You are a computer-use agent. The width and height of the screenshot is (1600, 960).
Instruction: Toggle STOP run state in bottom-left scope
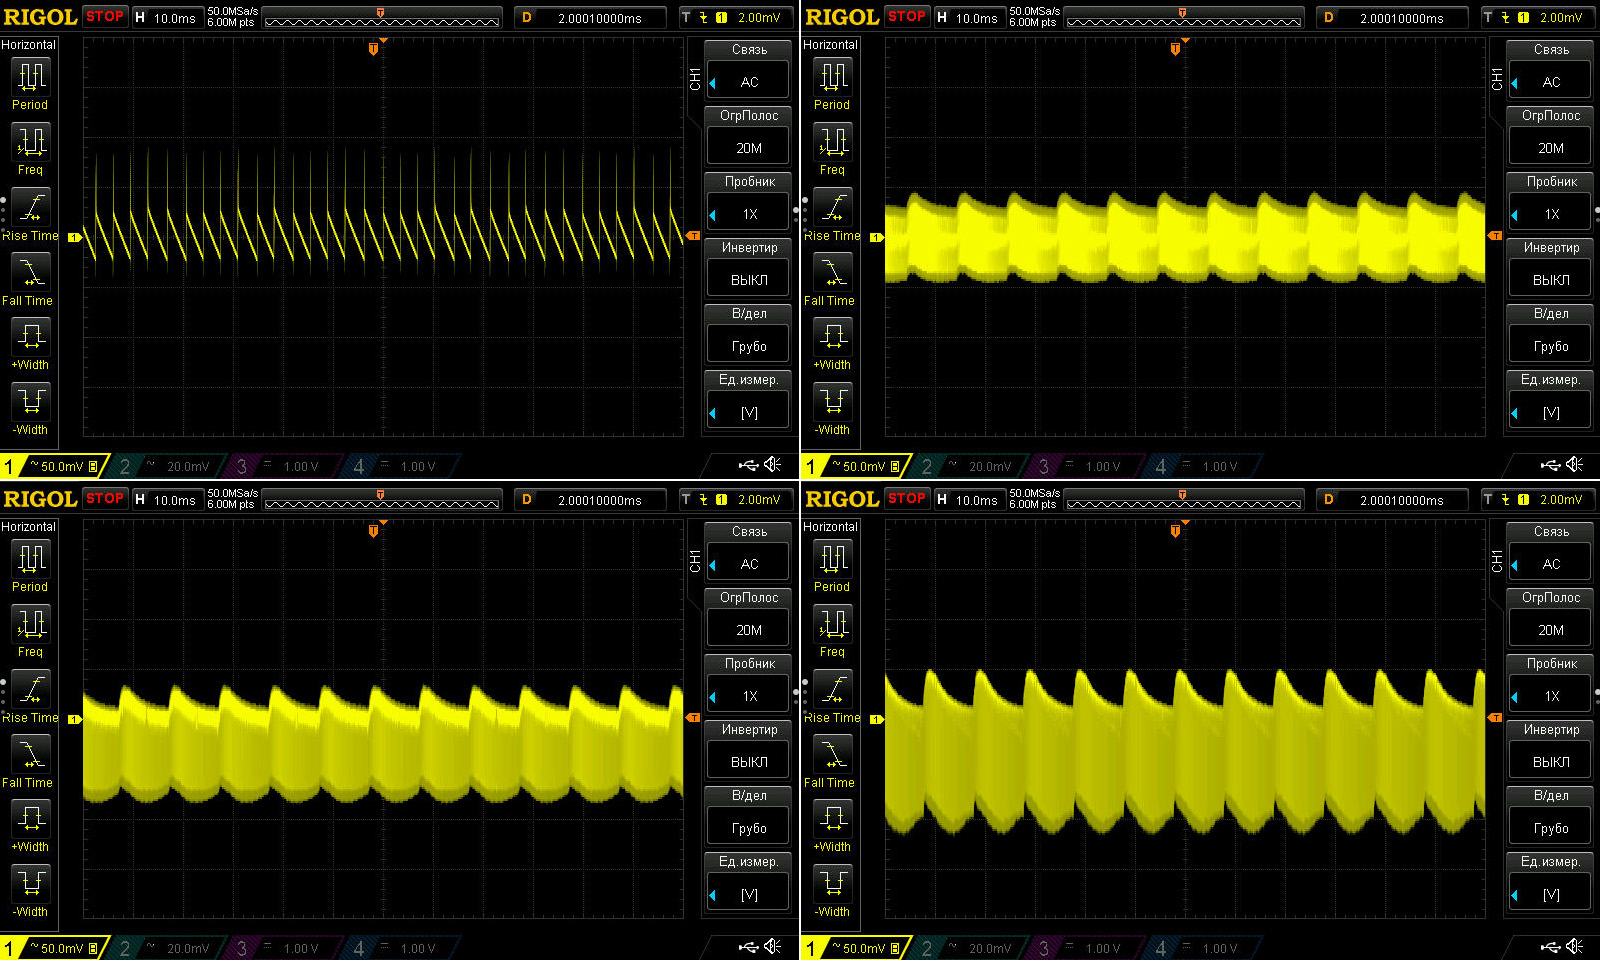click(x=105, y=498)
